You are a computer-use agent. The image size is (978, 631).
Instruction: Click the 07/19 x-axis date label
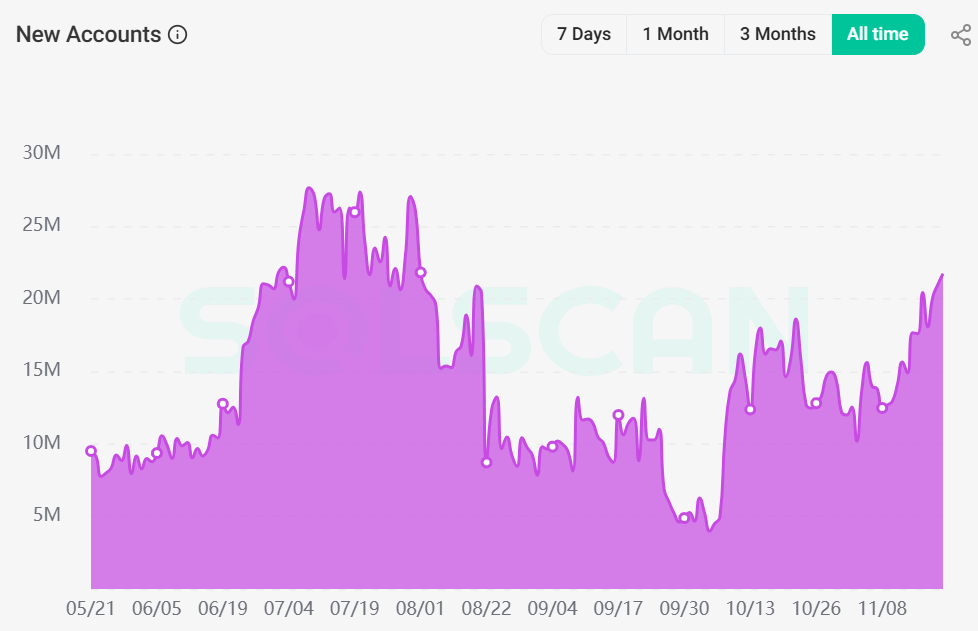coord(355,609)
